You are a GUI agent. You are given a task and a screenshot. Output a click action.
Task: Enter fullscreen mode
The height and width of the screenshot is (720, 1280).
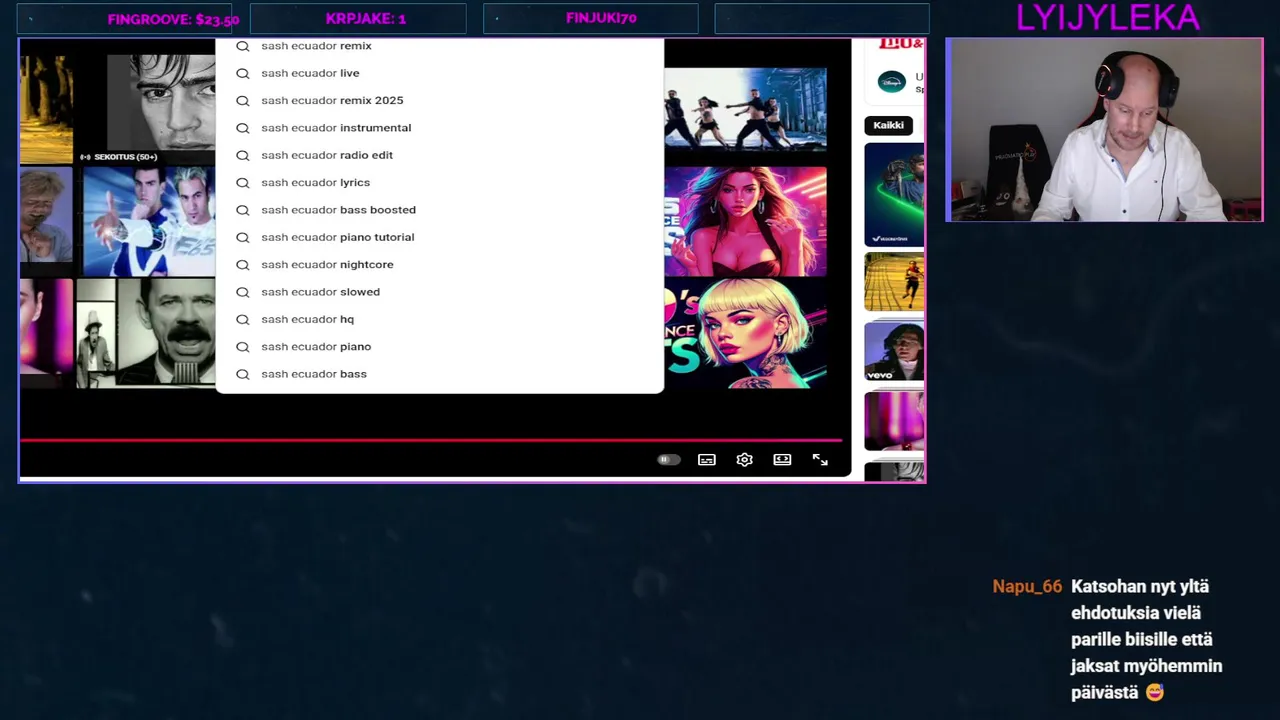pyautogui.click(x=820, y=460)
